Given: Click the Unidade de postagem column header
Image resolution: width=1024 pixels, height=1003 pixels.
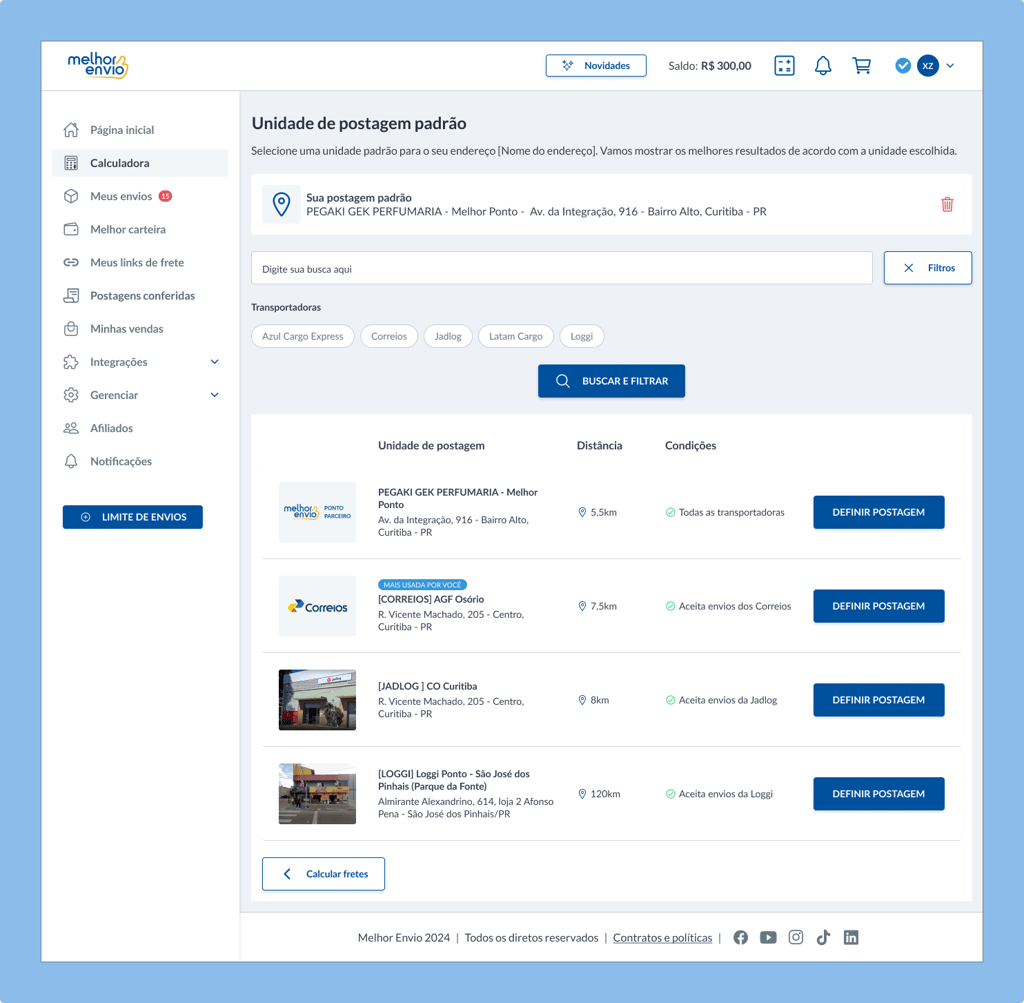Looking at the screenshot, I should point(431,445).
